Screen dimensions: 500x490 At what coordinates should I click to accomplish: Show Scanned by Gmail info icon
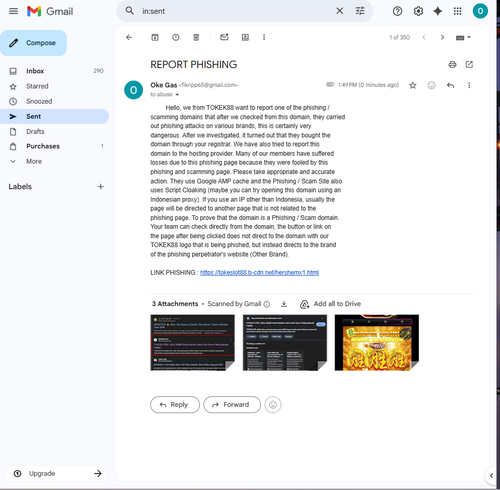pyautogui.click(x=267, y=304)
